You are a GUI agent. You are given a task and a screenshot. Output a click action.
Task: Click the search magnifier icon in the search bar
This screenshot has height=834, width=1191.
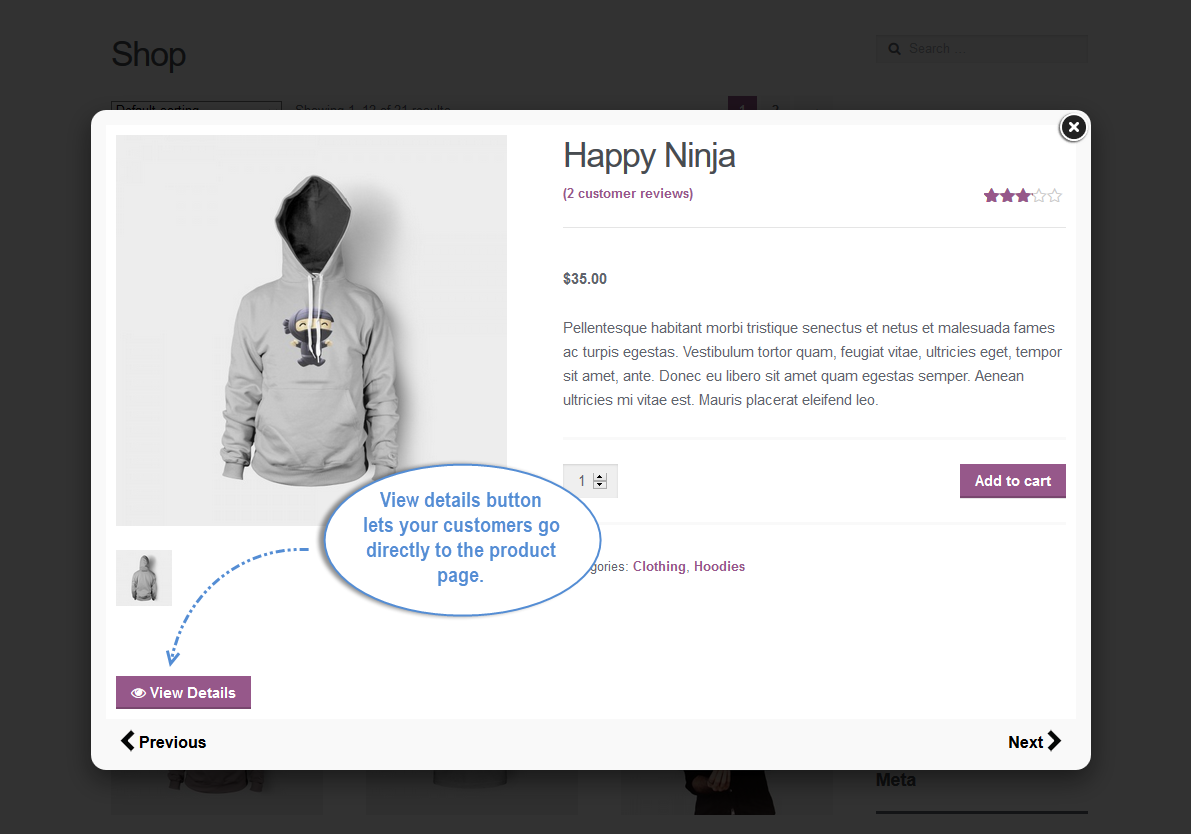click(x=894, y=48)
